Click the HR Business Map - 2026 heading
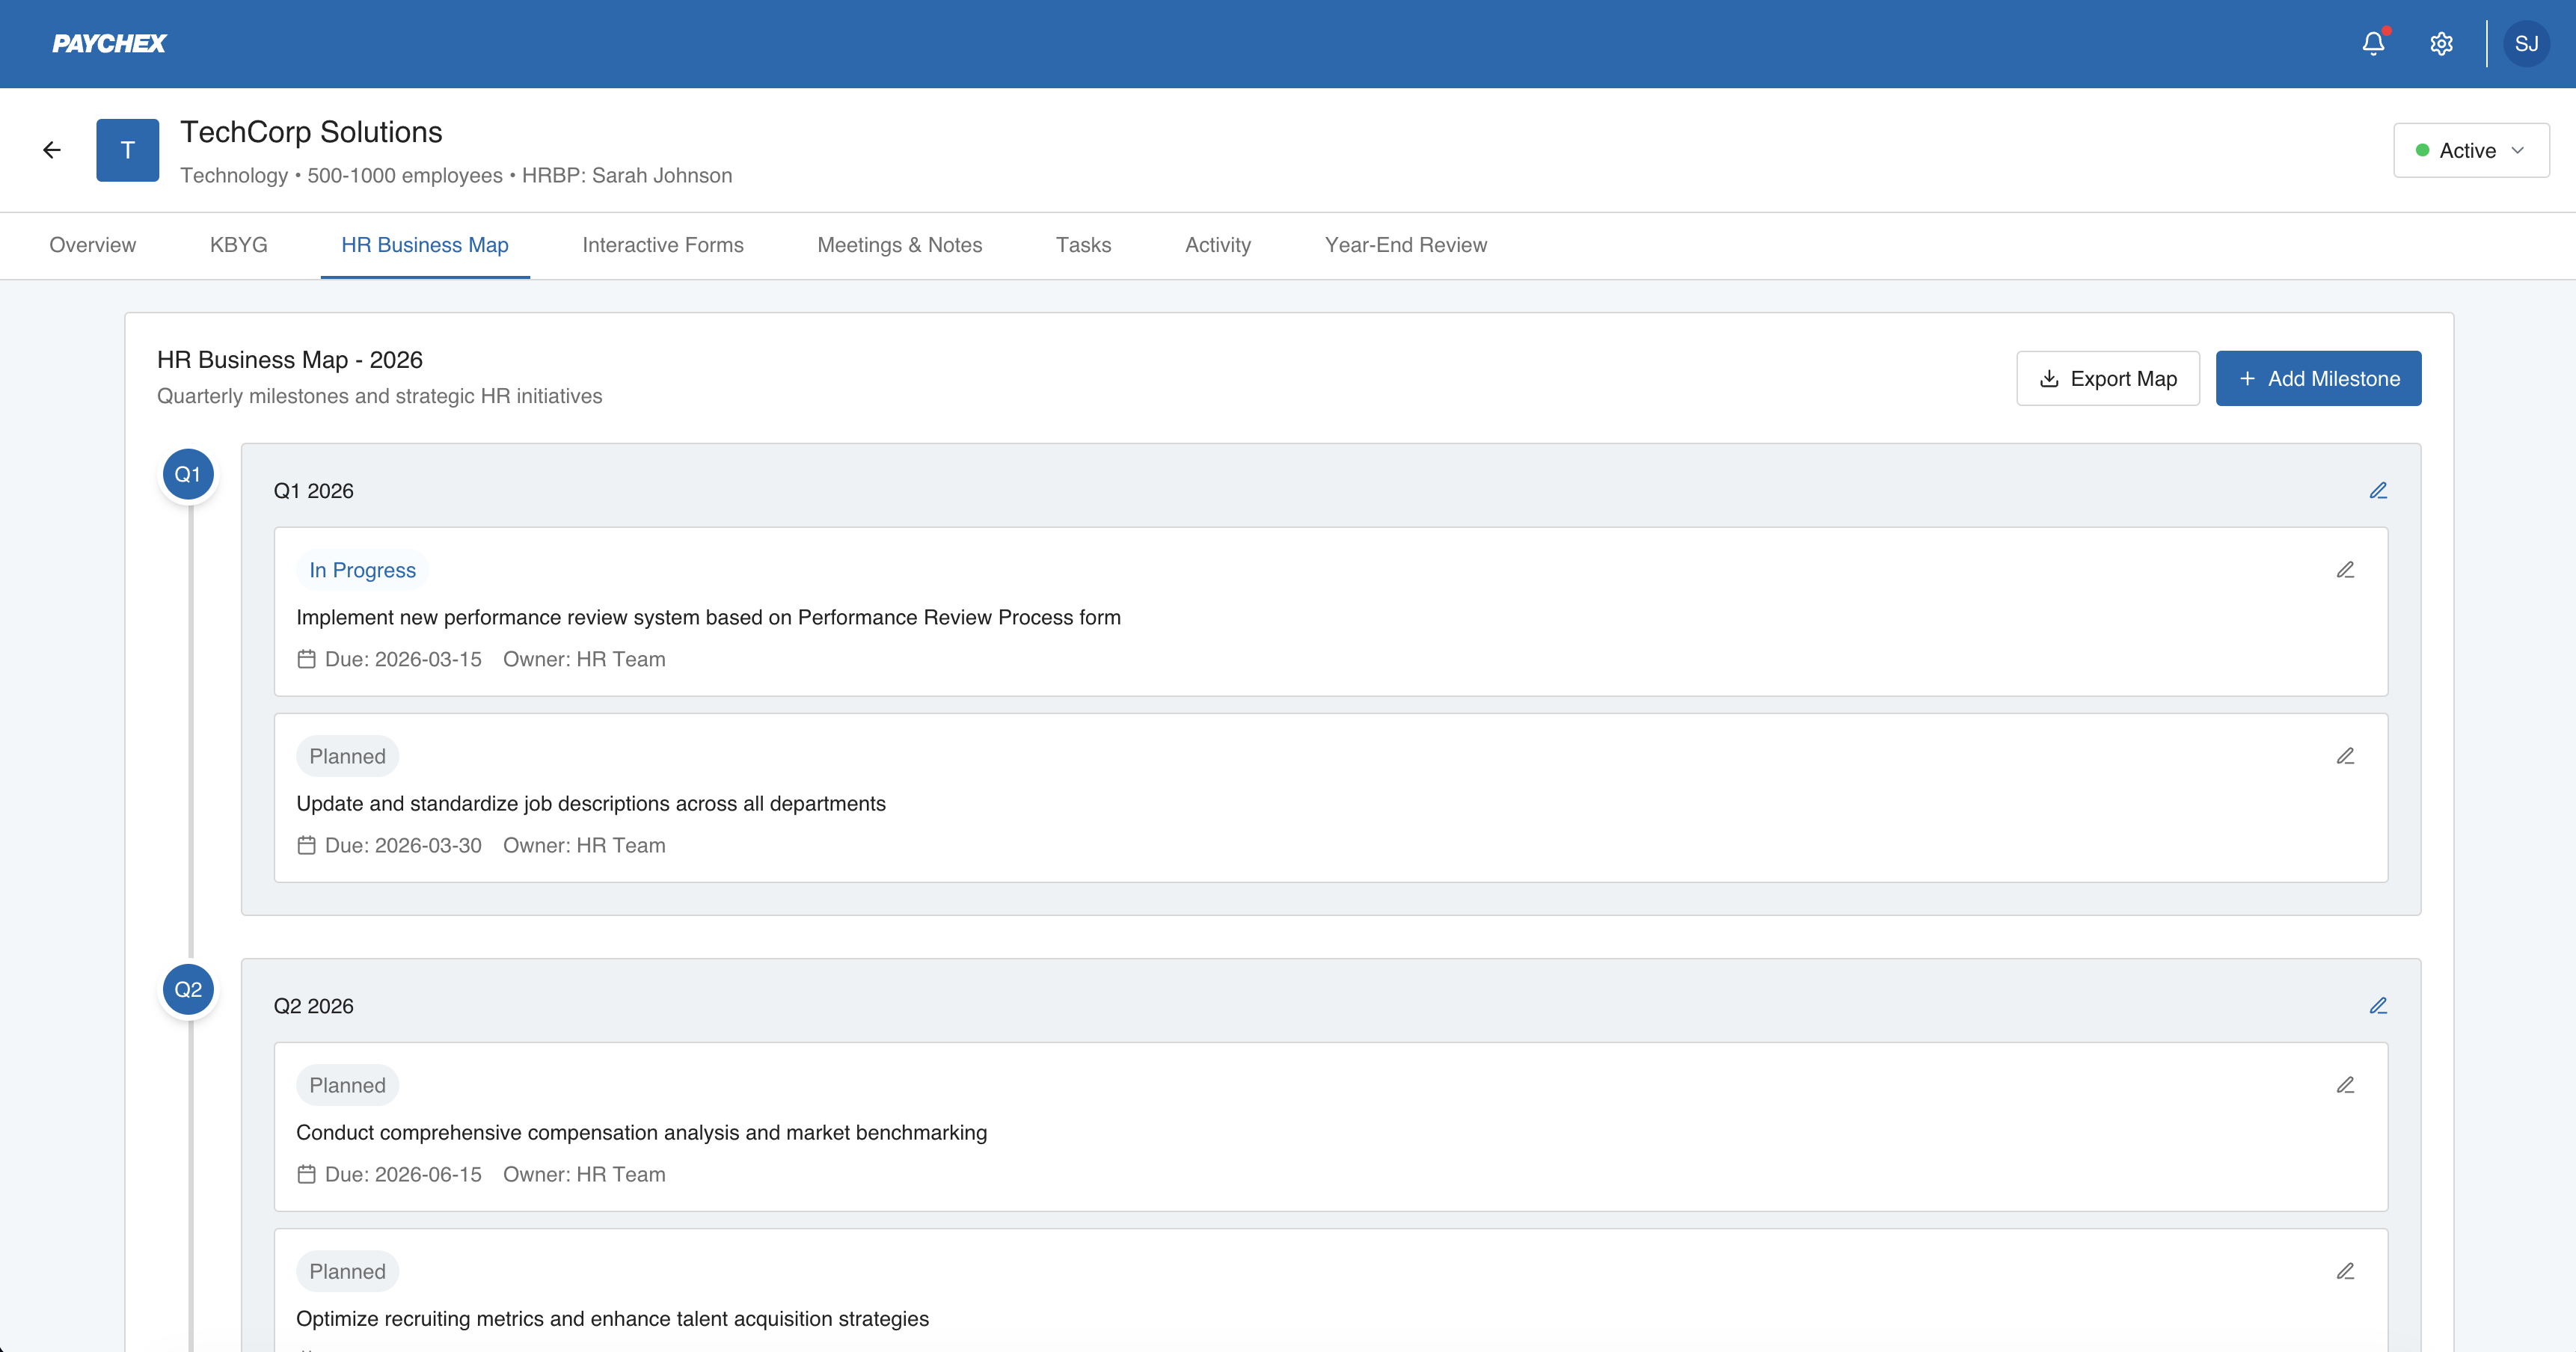This screenshot has width=2576, height=1352. pos(290,360)
